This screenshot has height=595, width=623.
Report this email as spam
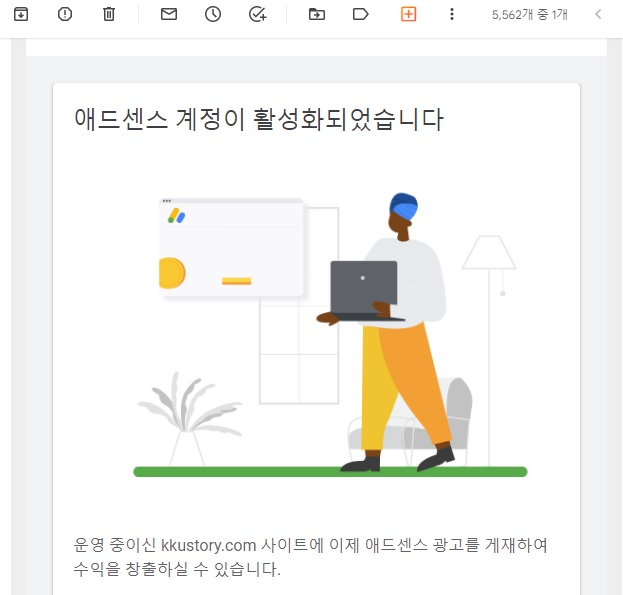pos(65,14)
